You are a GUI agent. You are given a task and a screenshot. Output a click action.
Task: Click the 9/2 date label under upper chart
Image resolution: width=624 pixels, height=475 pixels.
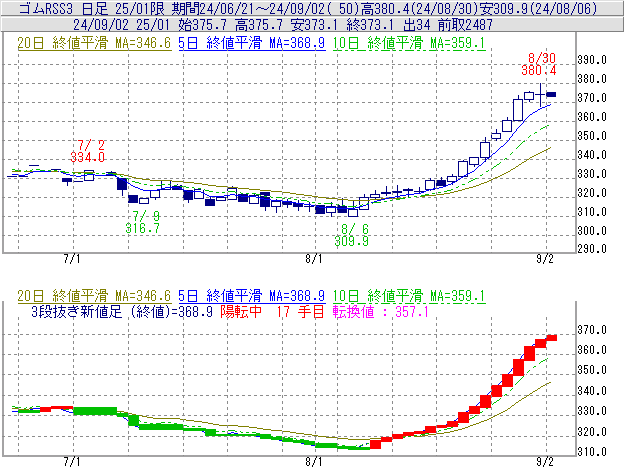click(544, 259)
